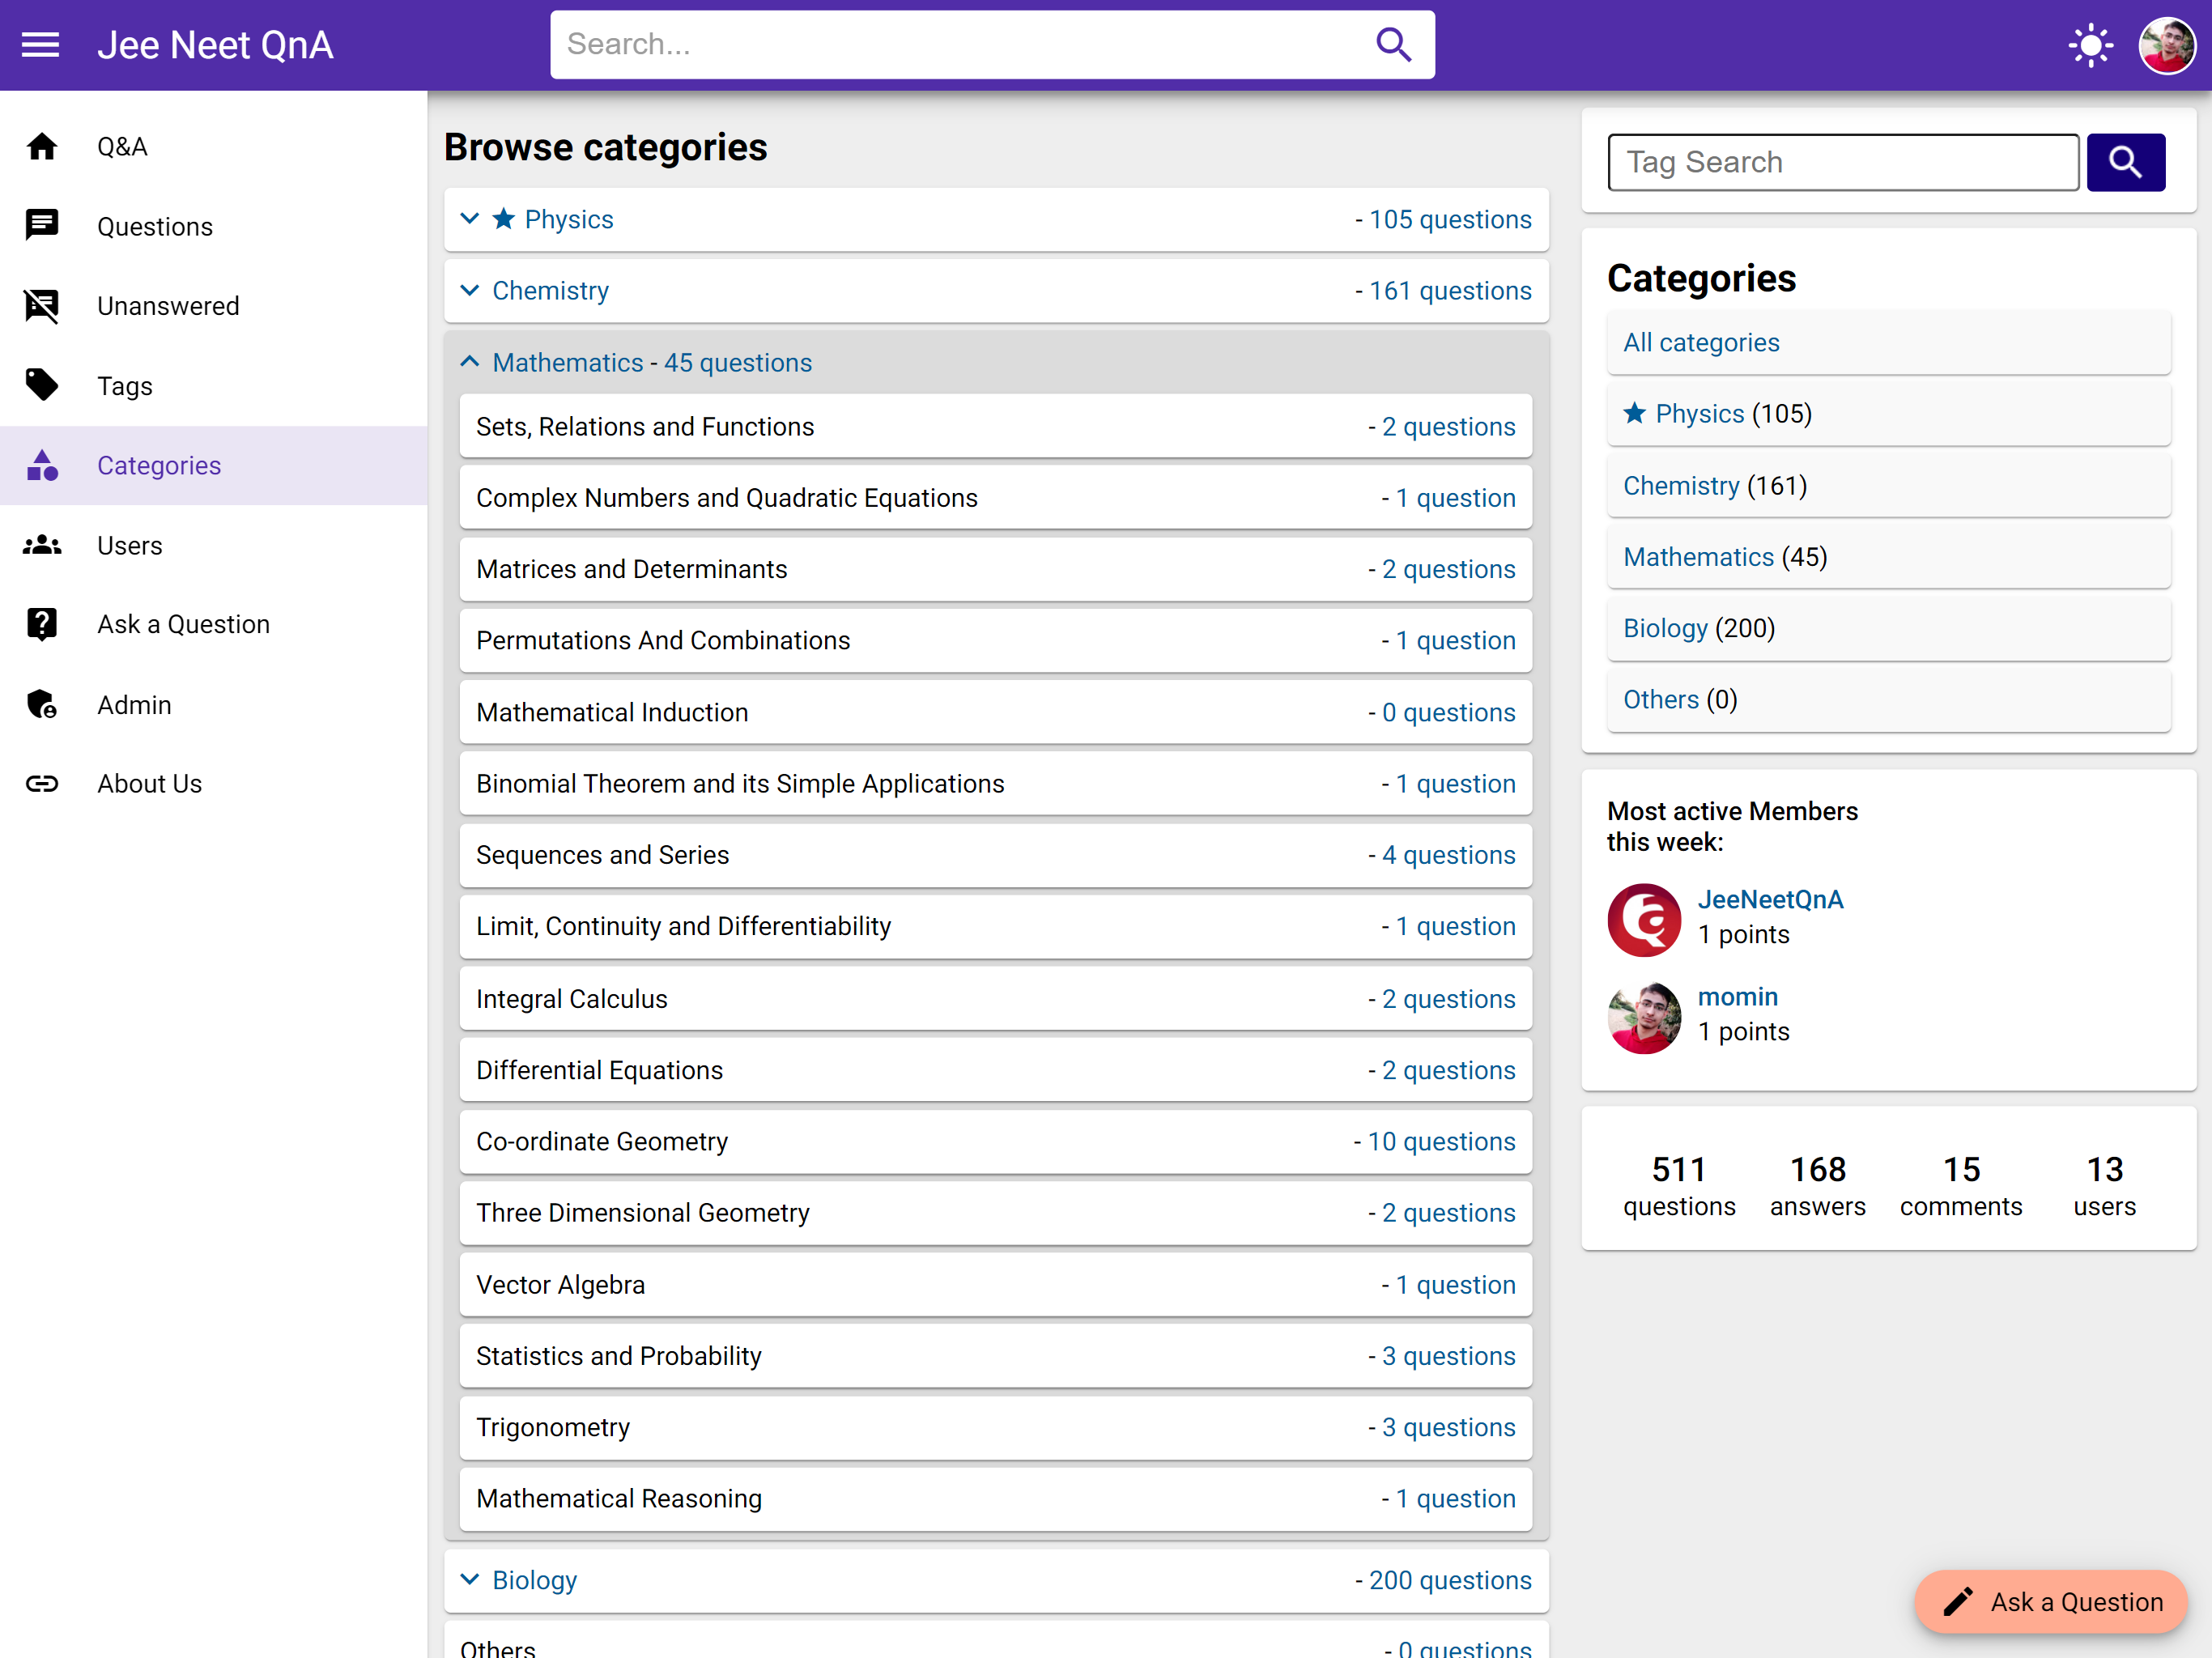The width and height of the screenshot is (2212, 1658).
Task: Click the Q&A home icon
Action: click(x=42, y=147)
